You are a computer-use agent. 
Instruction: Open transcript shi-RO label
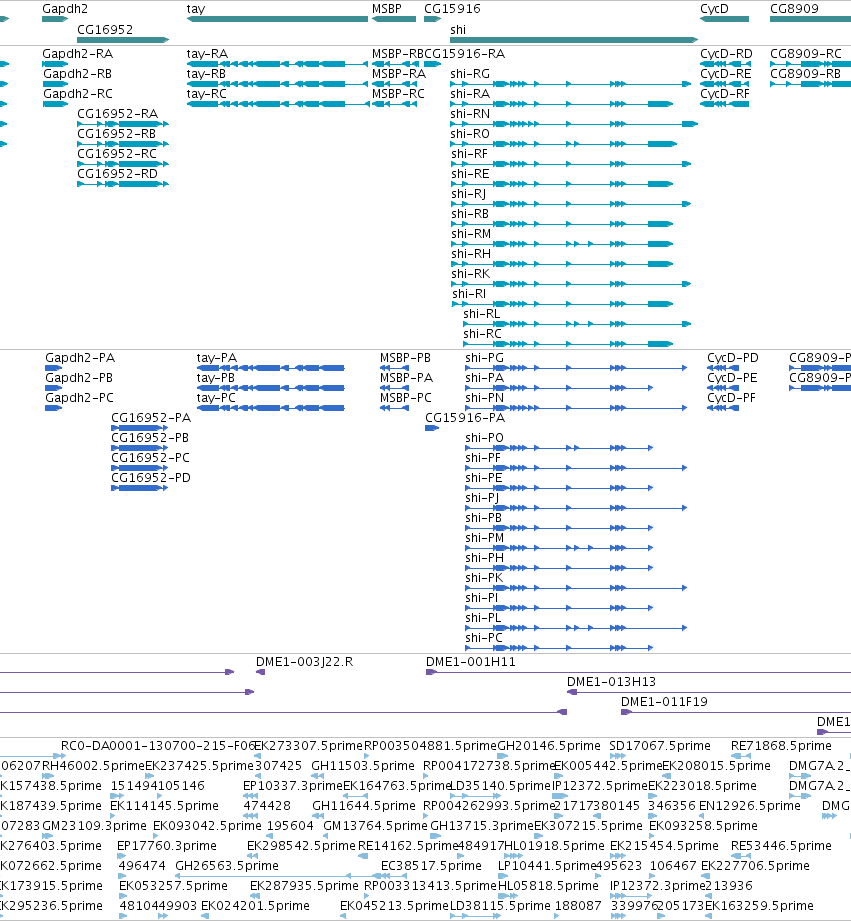click(470, 133)
